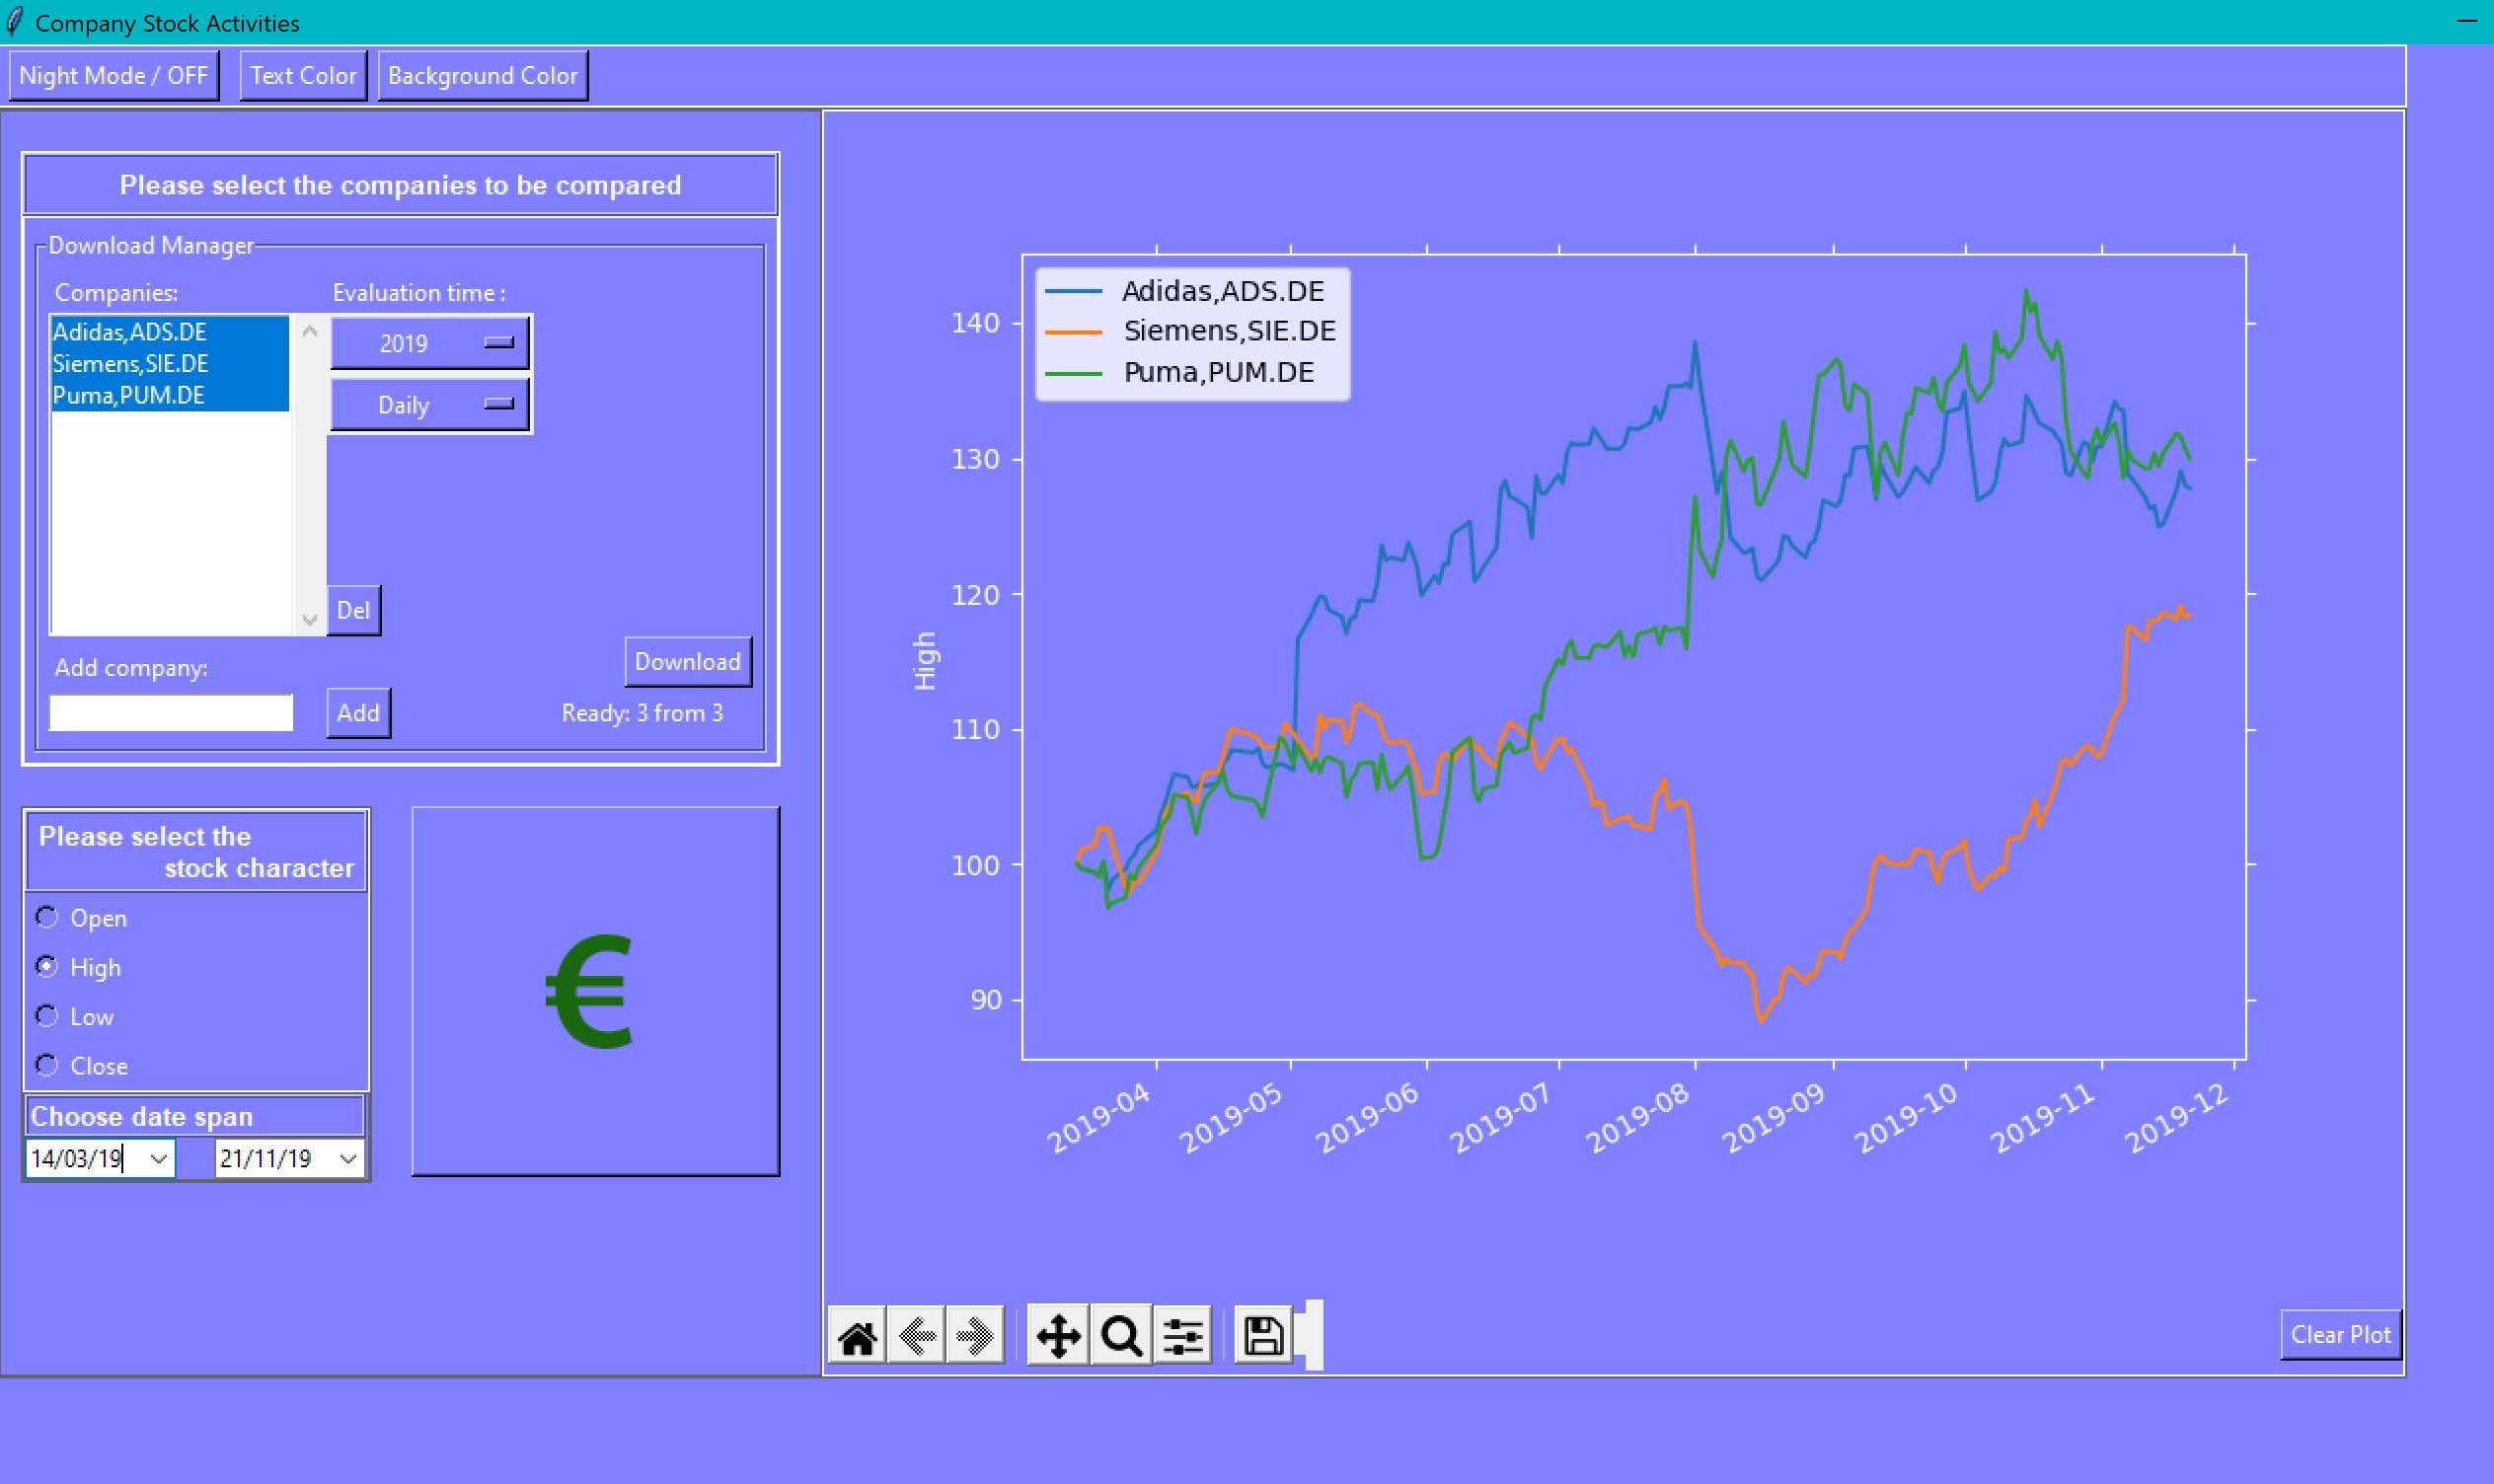Click the Add company text field

pyautogui.click(x=171, y=713)
